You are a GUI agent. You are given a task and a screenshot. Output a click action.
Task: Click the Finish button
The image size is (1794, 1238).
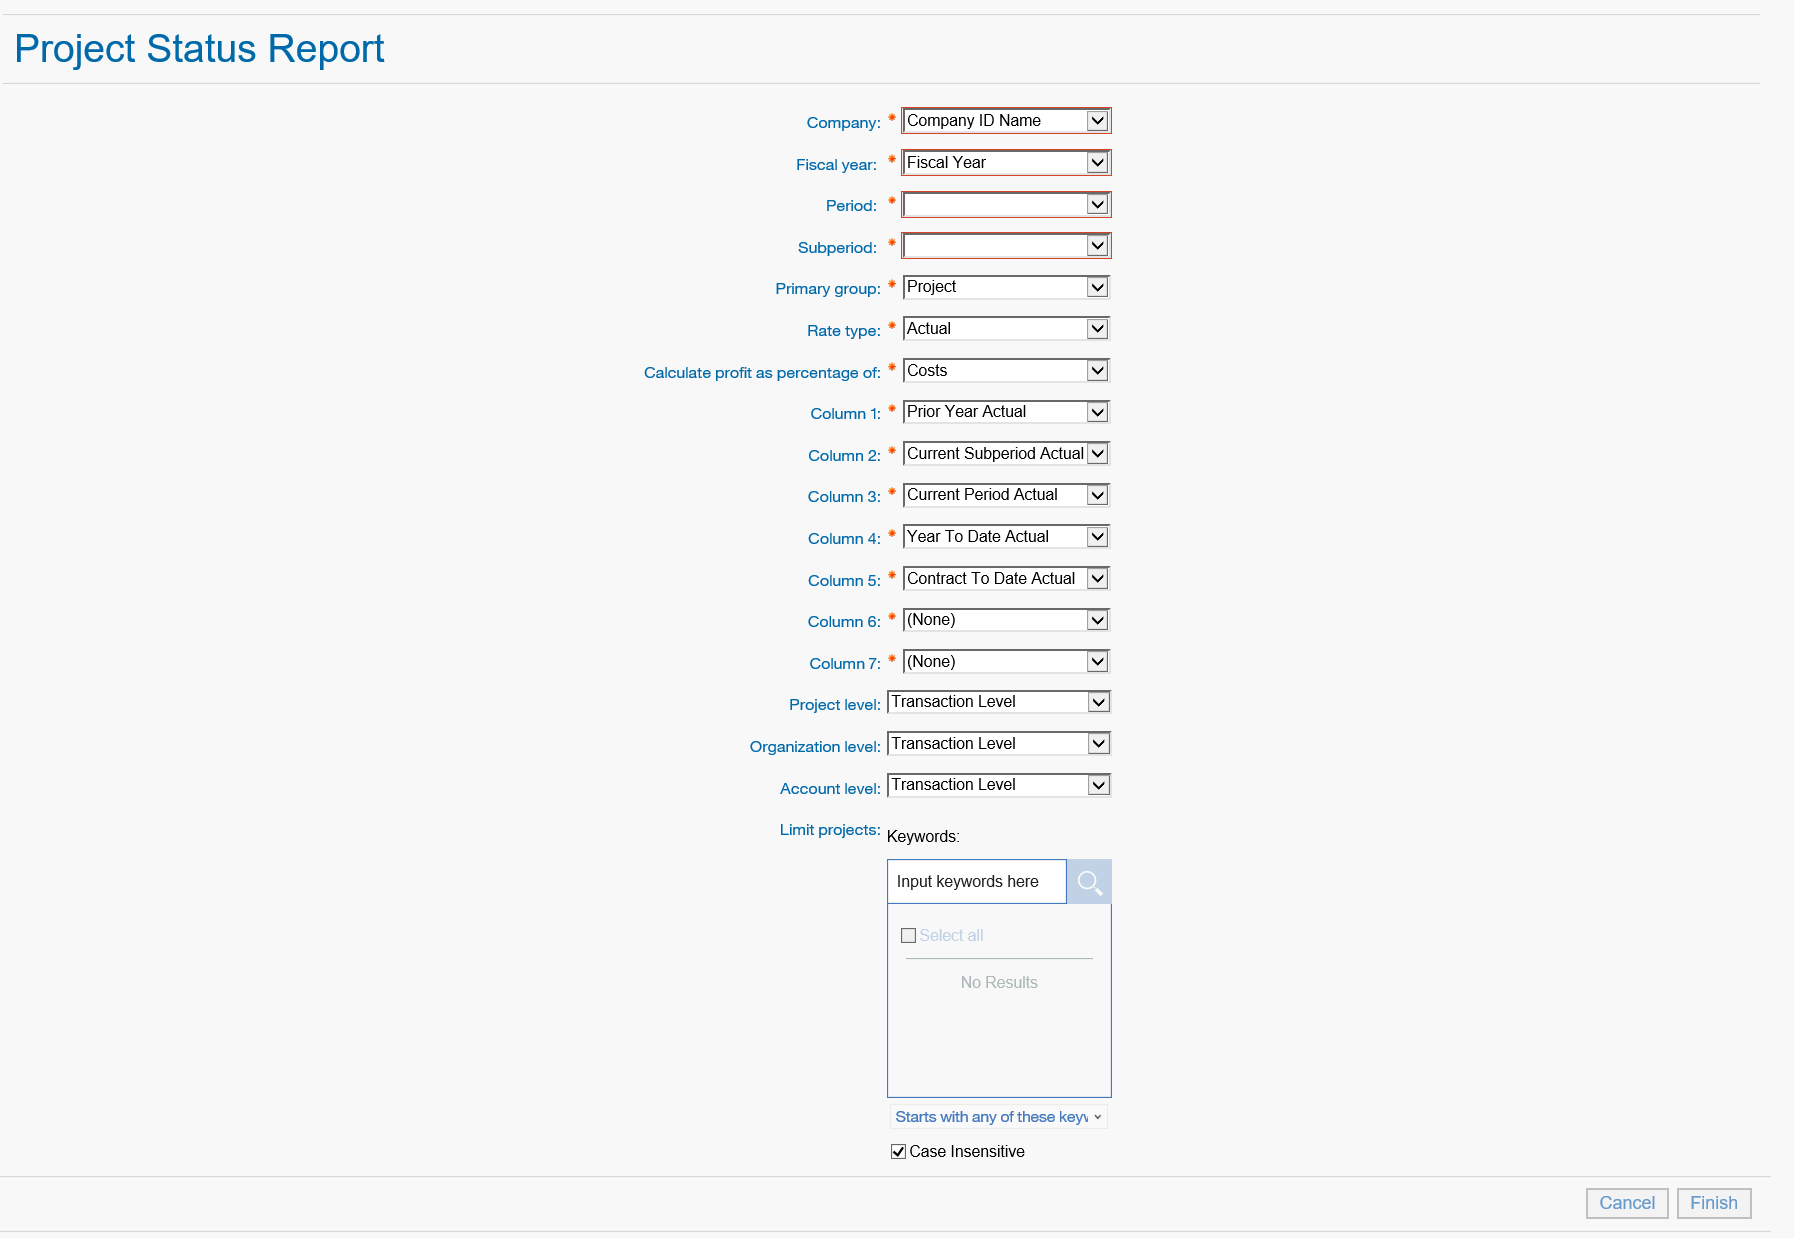click(1713, 1203)
